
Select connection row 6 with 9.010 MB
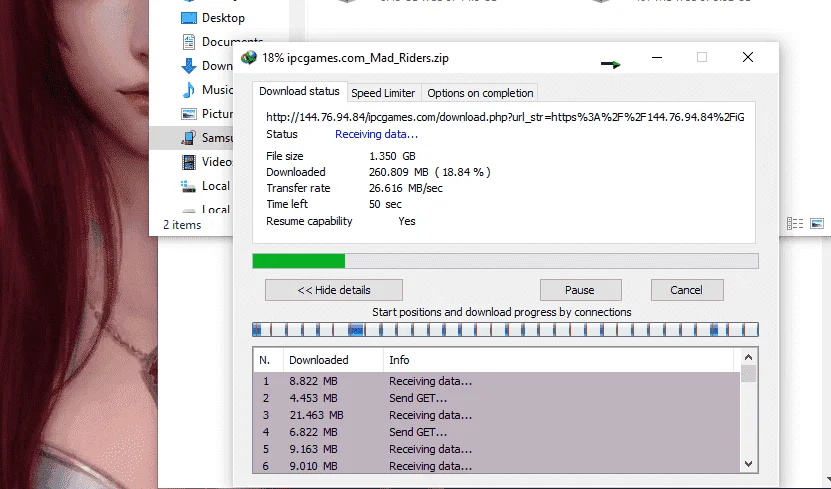497,466
